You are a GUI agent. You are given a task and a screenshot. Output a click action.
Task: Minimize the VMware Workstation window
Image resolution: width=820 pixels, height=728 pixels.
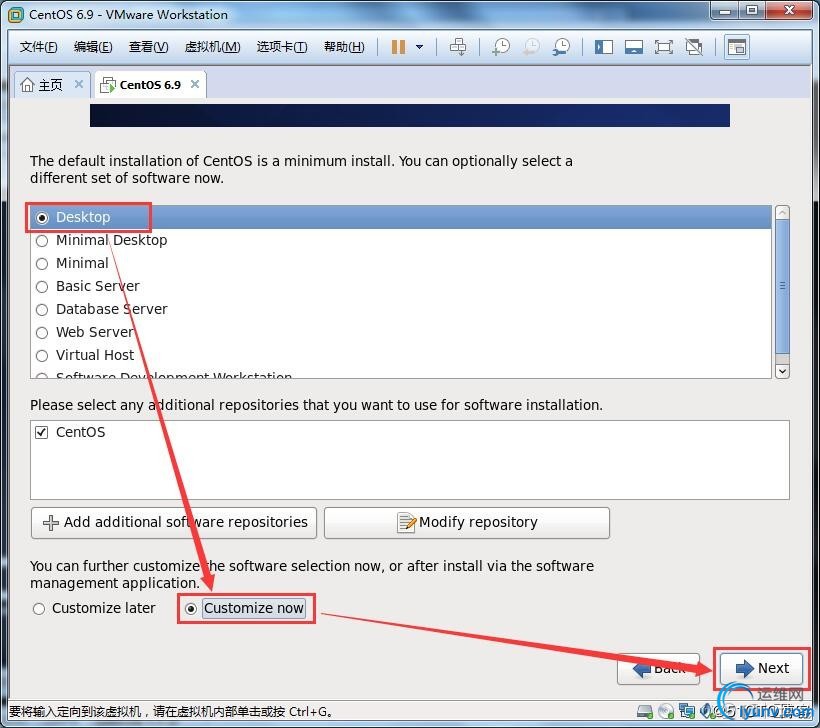(x=725, y=11)
